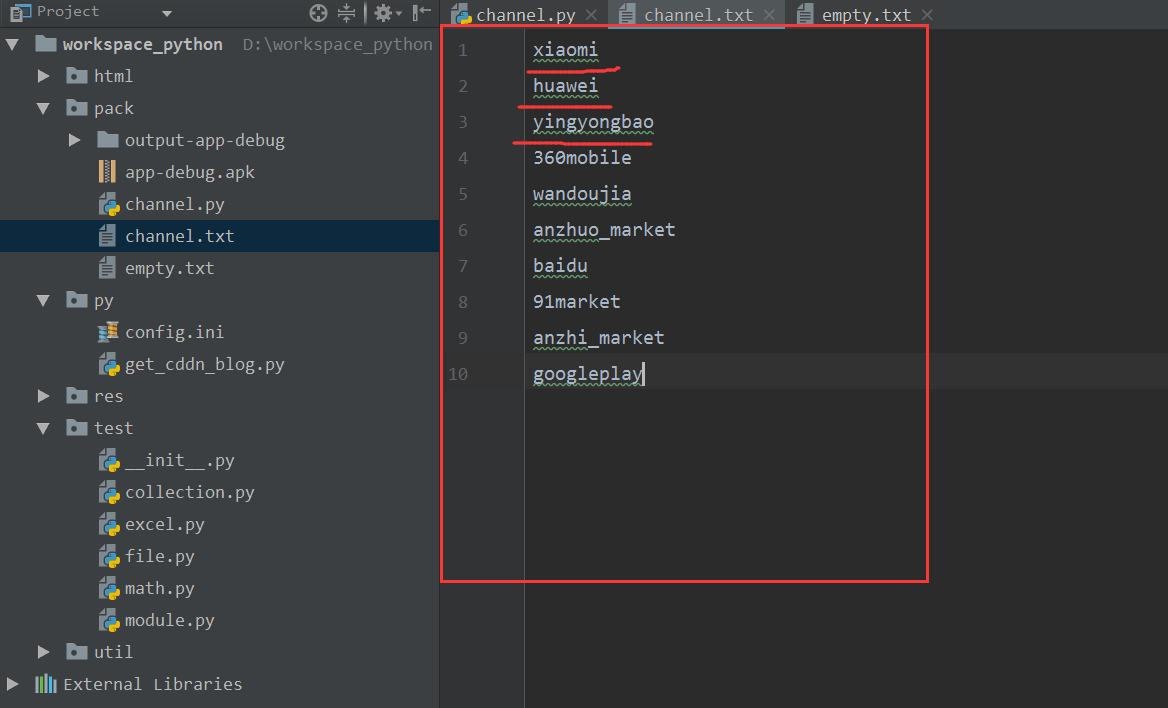Click the word xiaomi on line 1
Viewport: 1168px width, 708px height.
[x=565, y=50]
